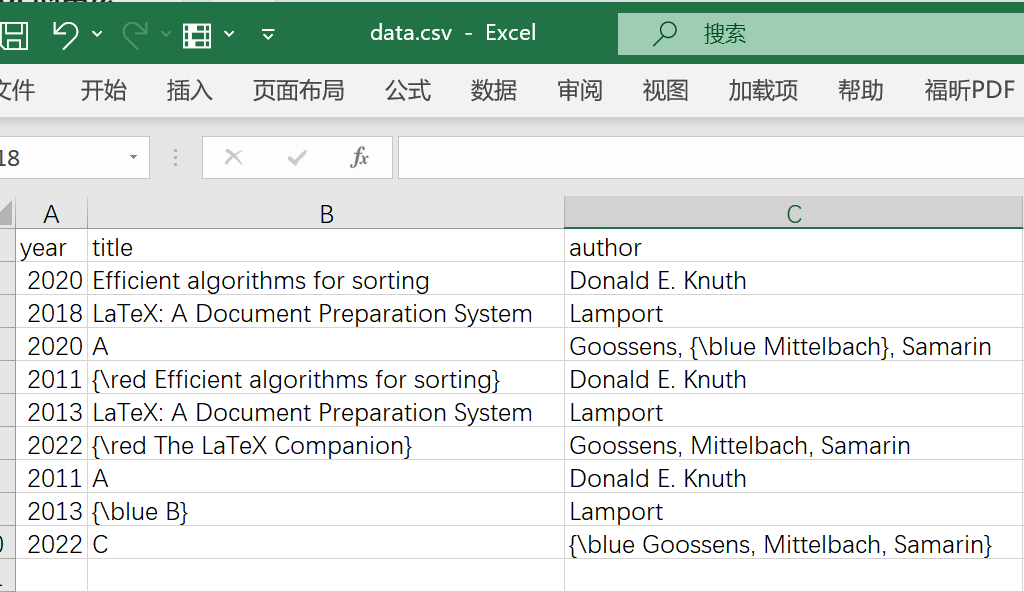Select '{\blue Goossens, Mittelbach, Samarin}' cell
This screenshot has width=1024, height=592.
click(x=793, y=544)
